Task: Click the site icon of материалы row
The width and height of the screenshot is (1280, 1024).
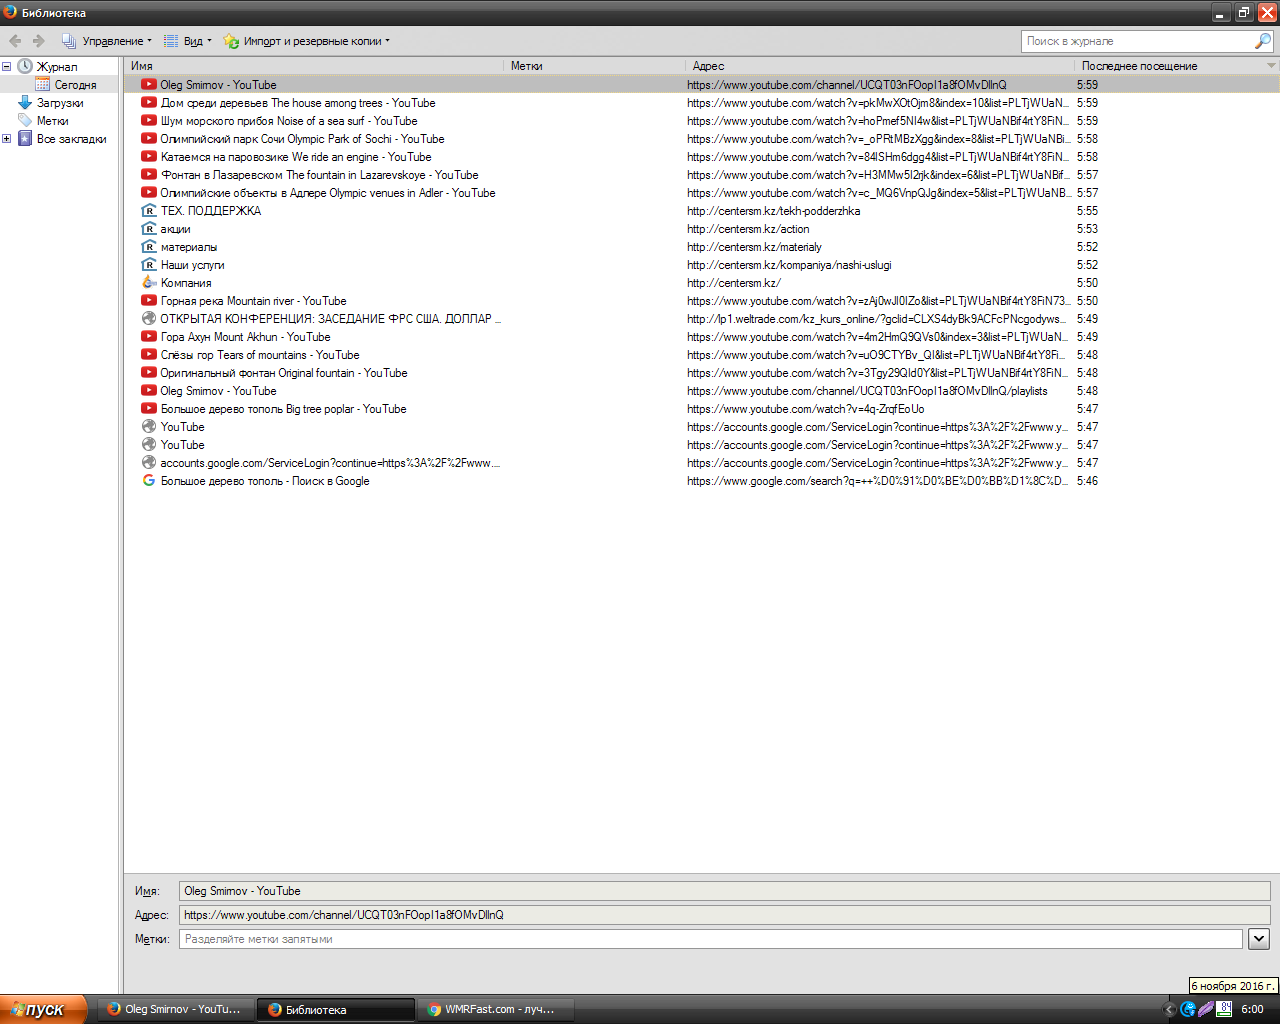Action: click(149, 247)
